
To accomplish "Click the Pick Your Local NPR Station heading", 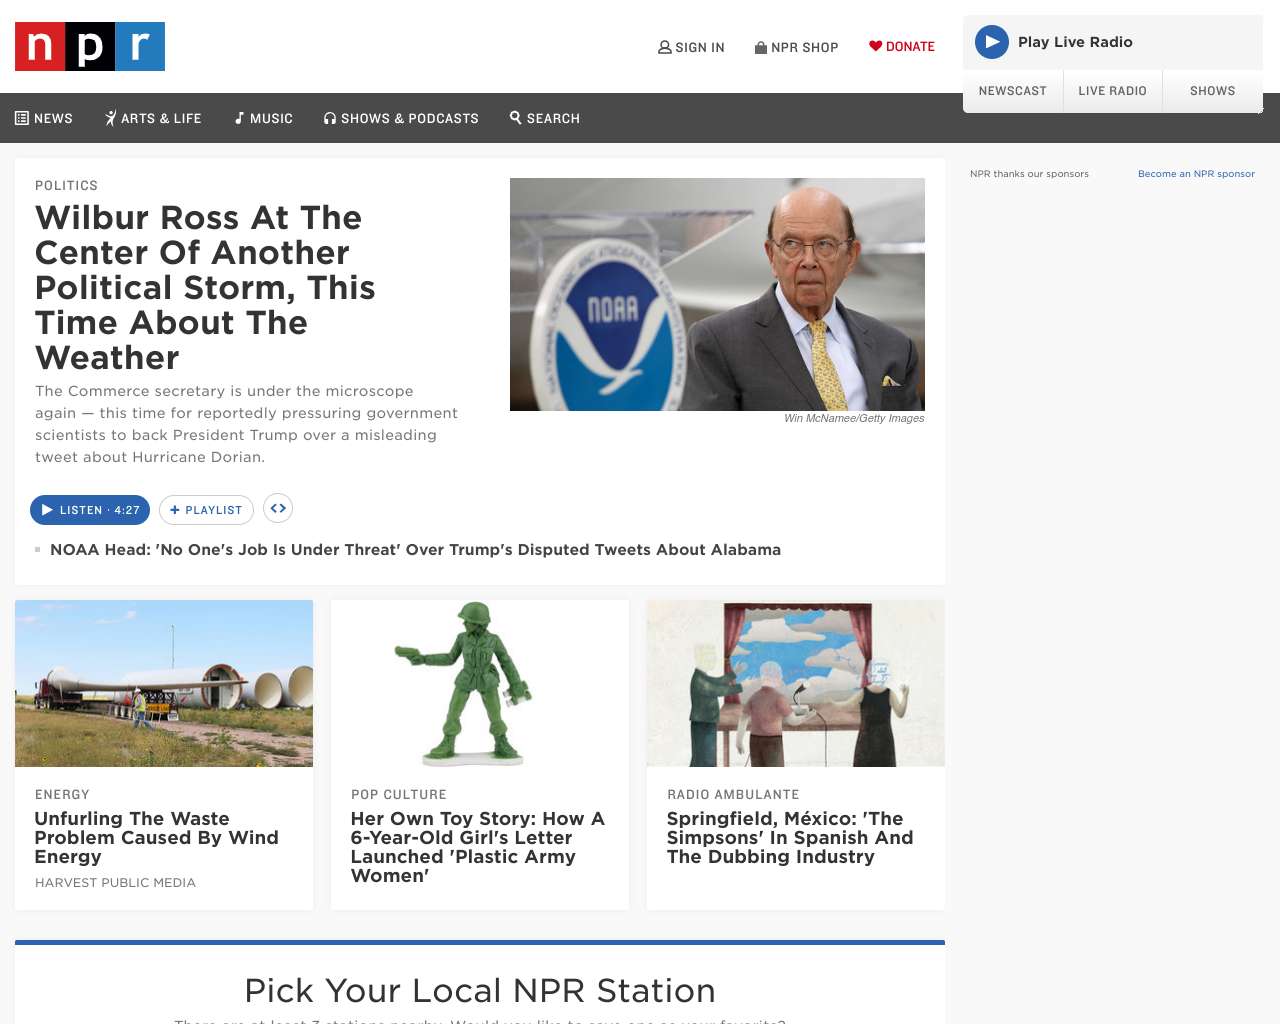I will [x=480, y=991].
